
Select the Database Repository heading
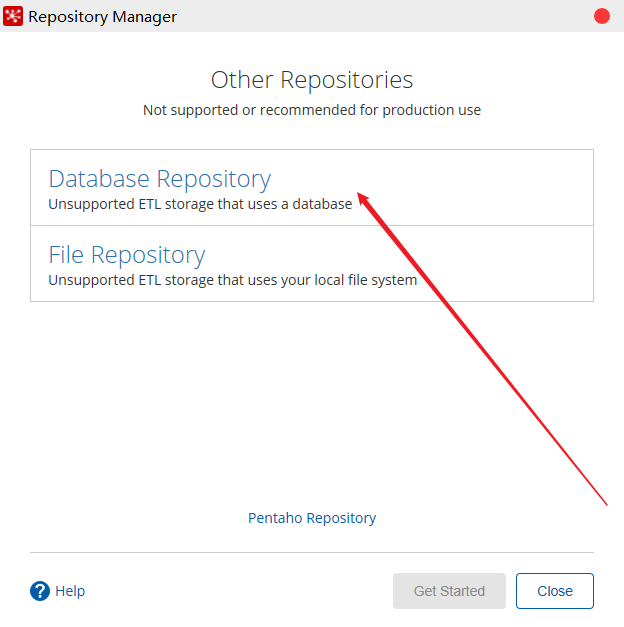[159, 179]
